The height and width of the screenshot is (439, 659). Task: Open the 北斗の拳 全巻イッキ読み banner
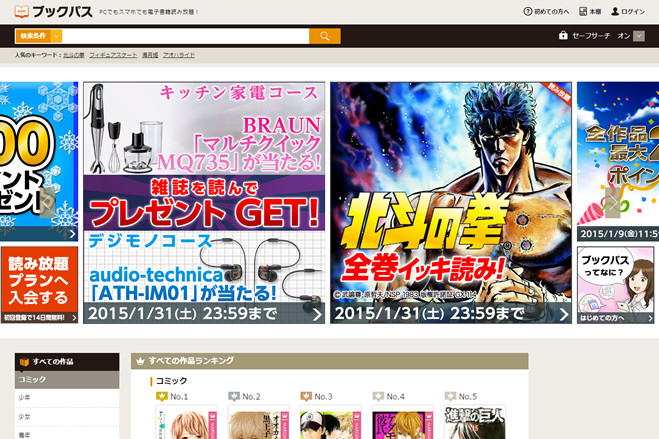point(451,202)
